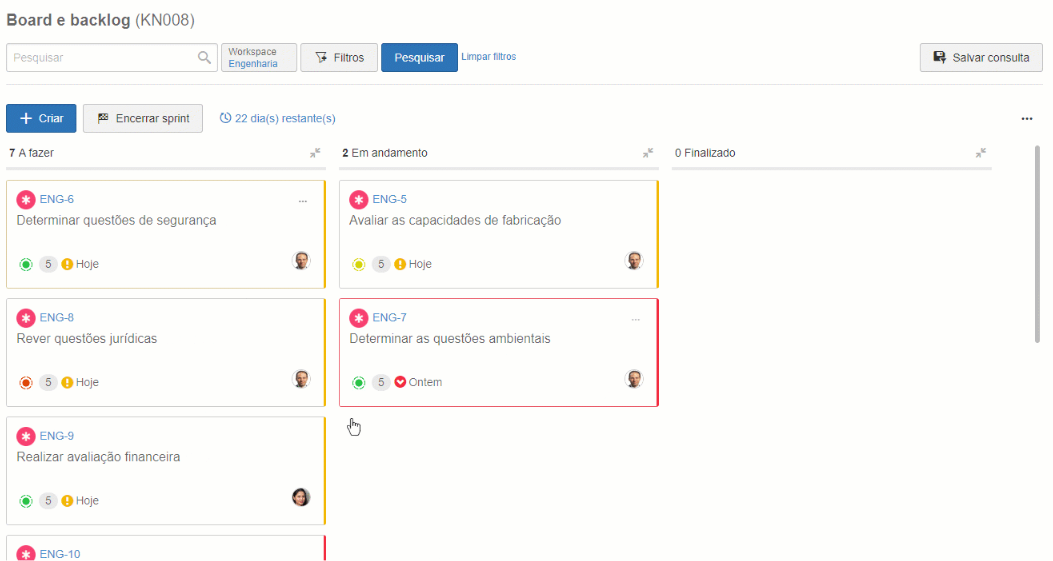Collapse the 'Em andamento' column

648,153
